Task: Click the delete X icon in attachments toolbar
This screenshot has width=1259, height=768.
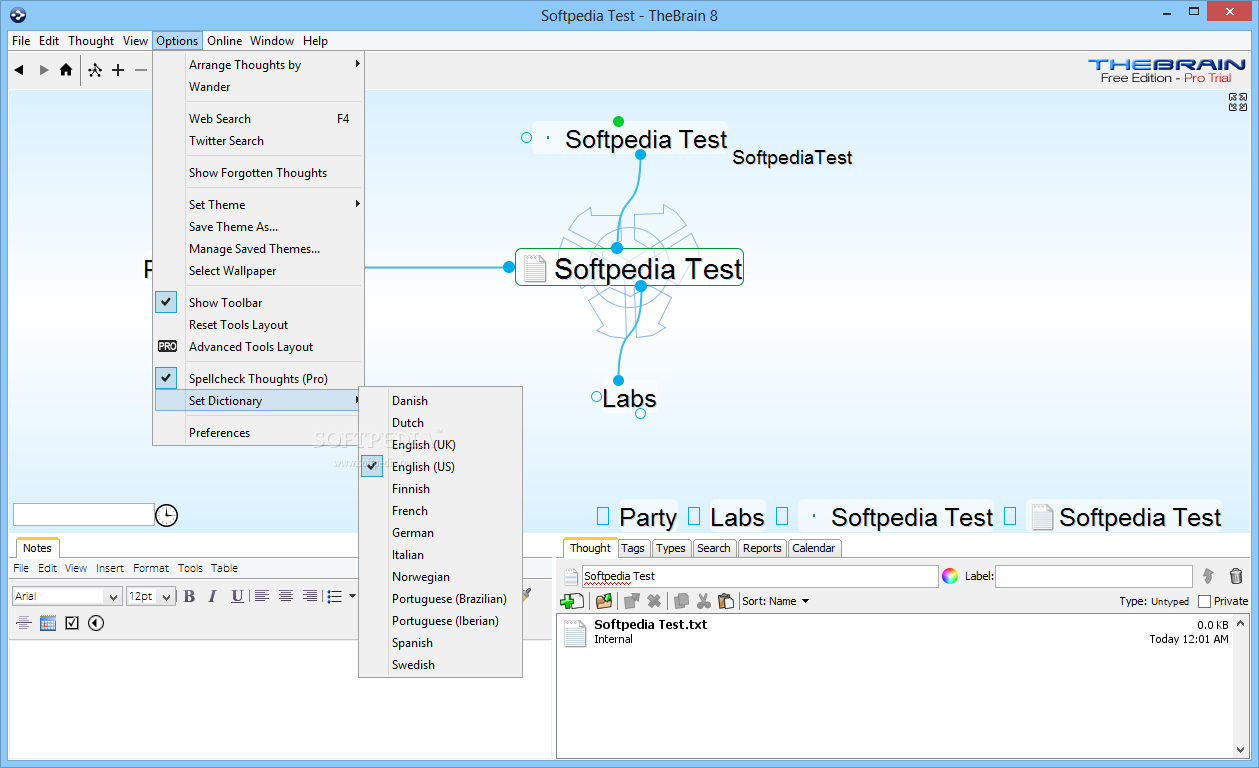Action: tap(654, 601)
